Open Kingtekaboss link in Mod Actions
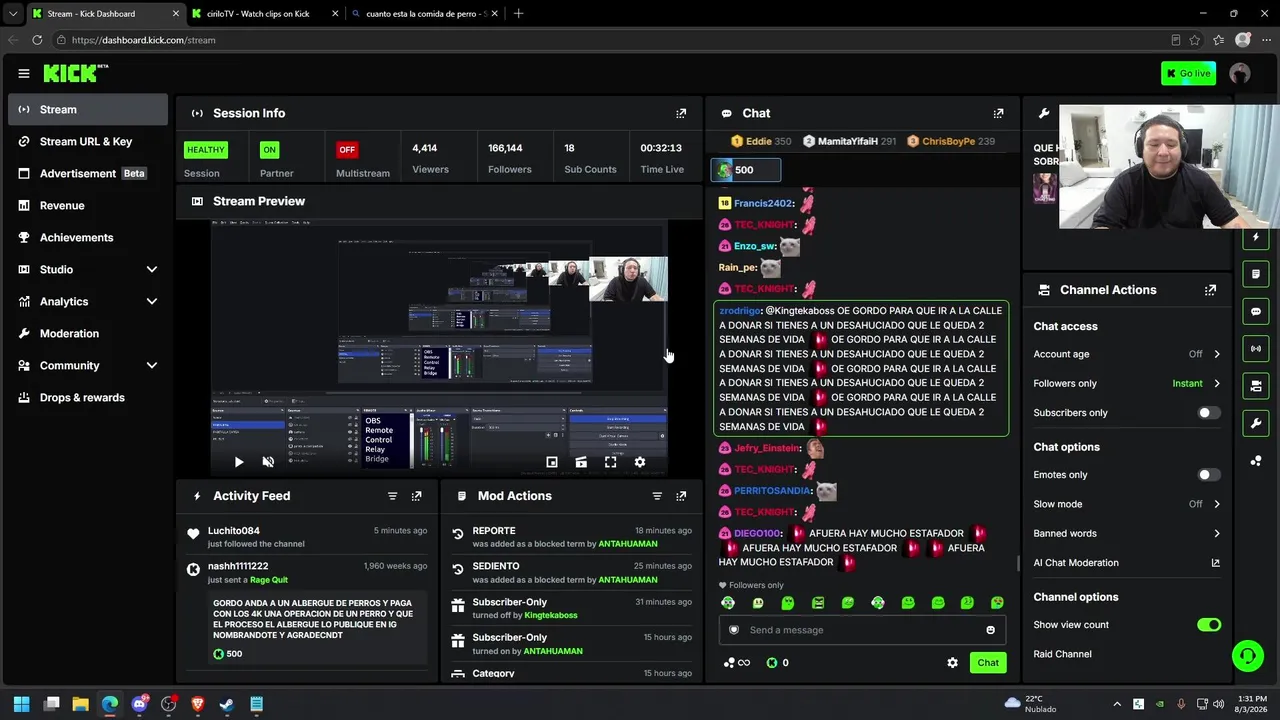Image resolution: width=1280 pixels, height=720 pixels. [551, 615]
